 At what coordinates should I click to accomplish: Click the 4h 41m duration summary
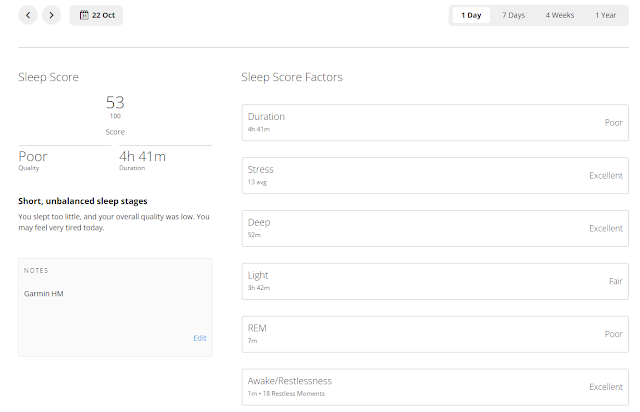click(142, 156)
